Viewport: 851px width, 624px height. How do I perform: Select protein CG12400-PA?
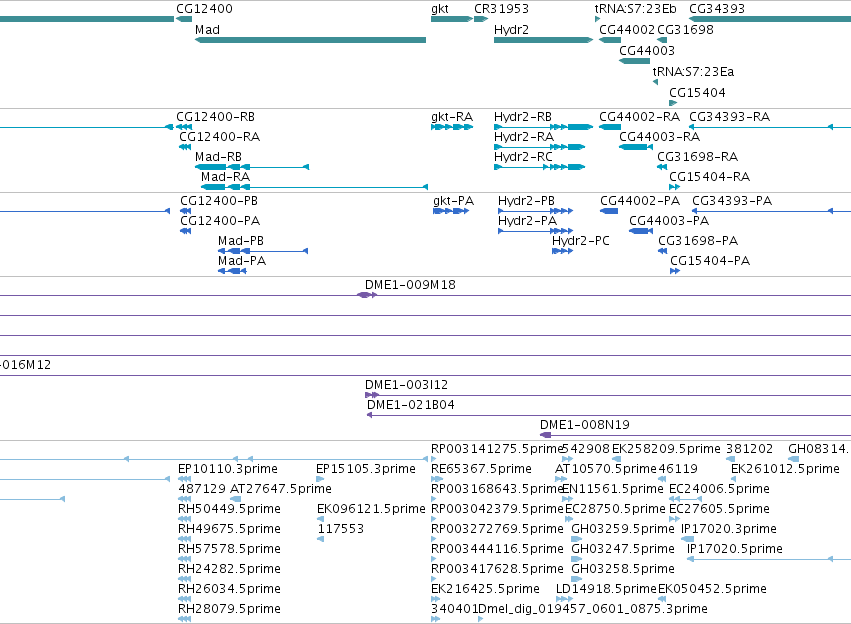186,231
